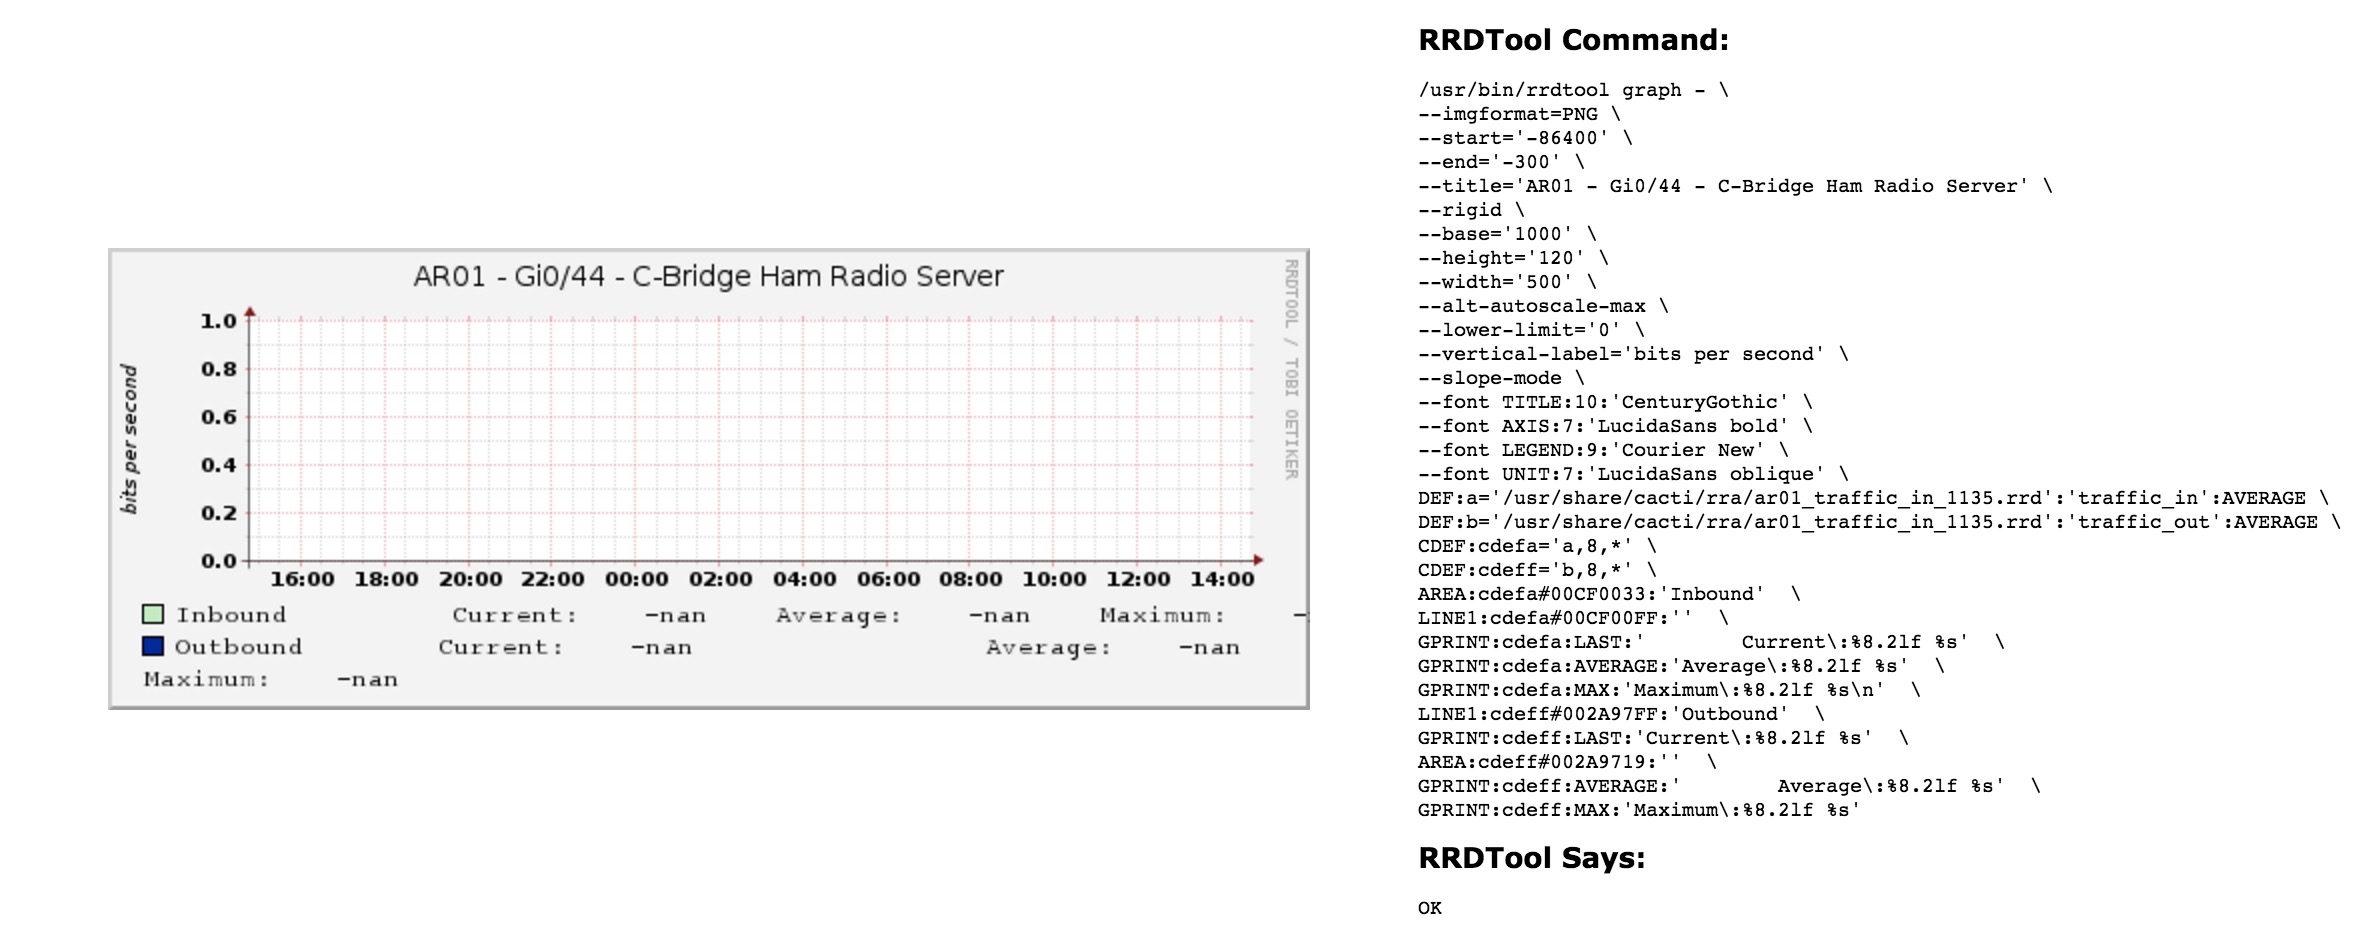Click the DEF:b traffic_out definition line
The width and height of the screenshot is (2362, 930).
pos(1879,522)
